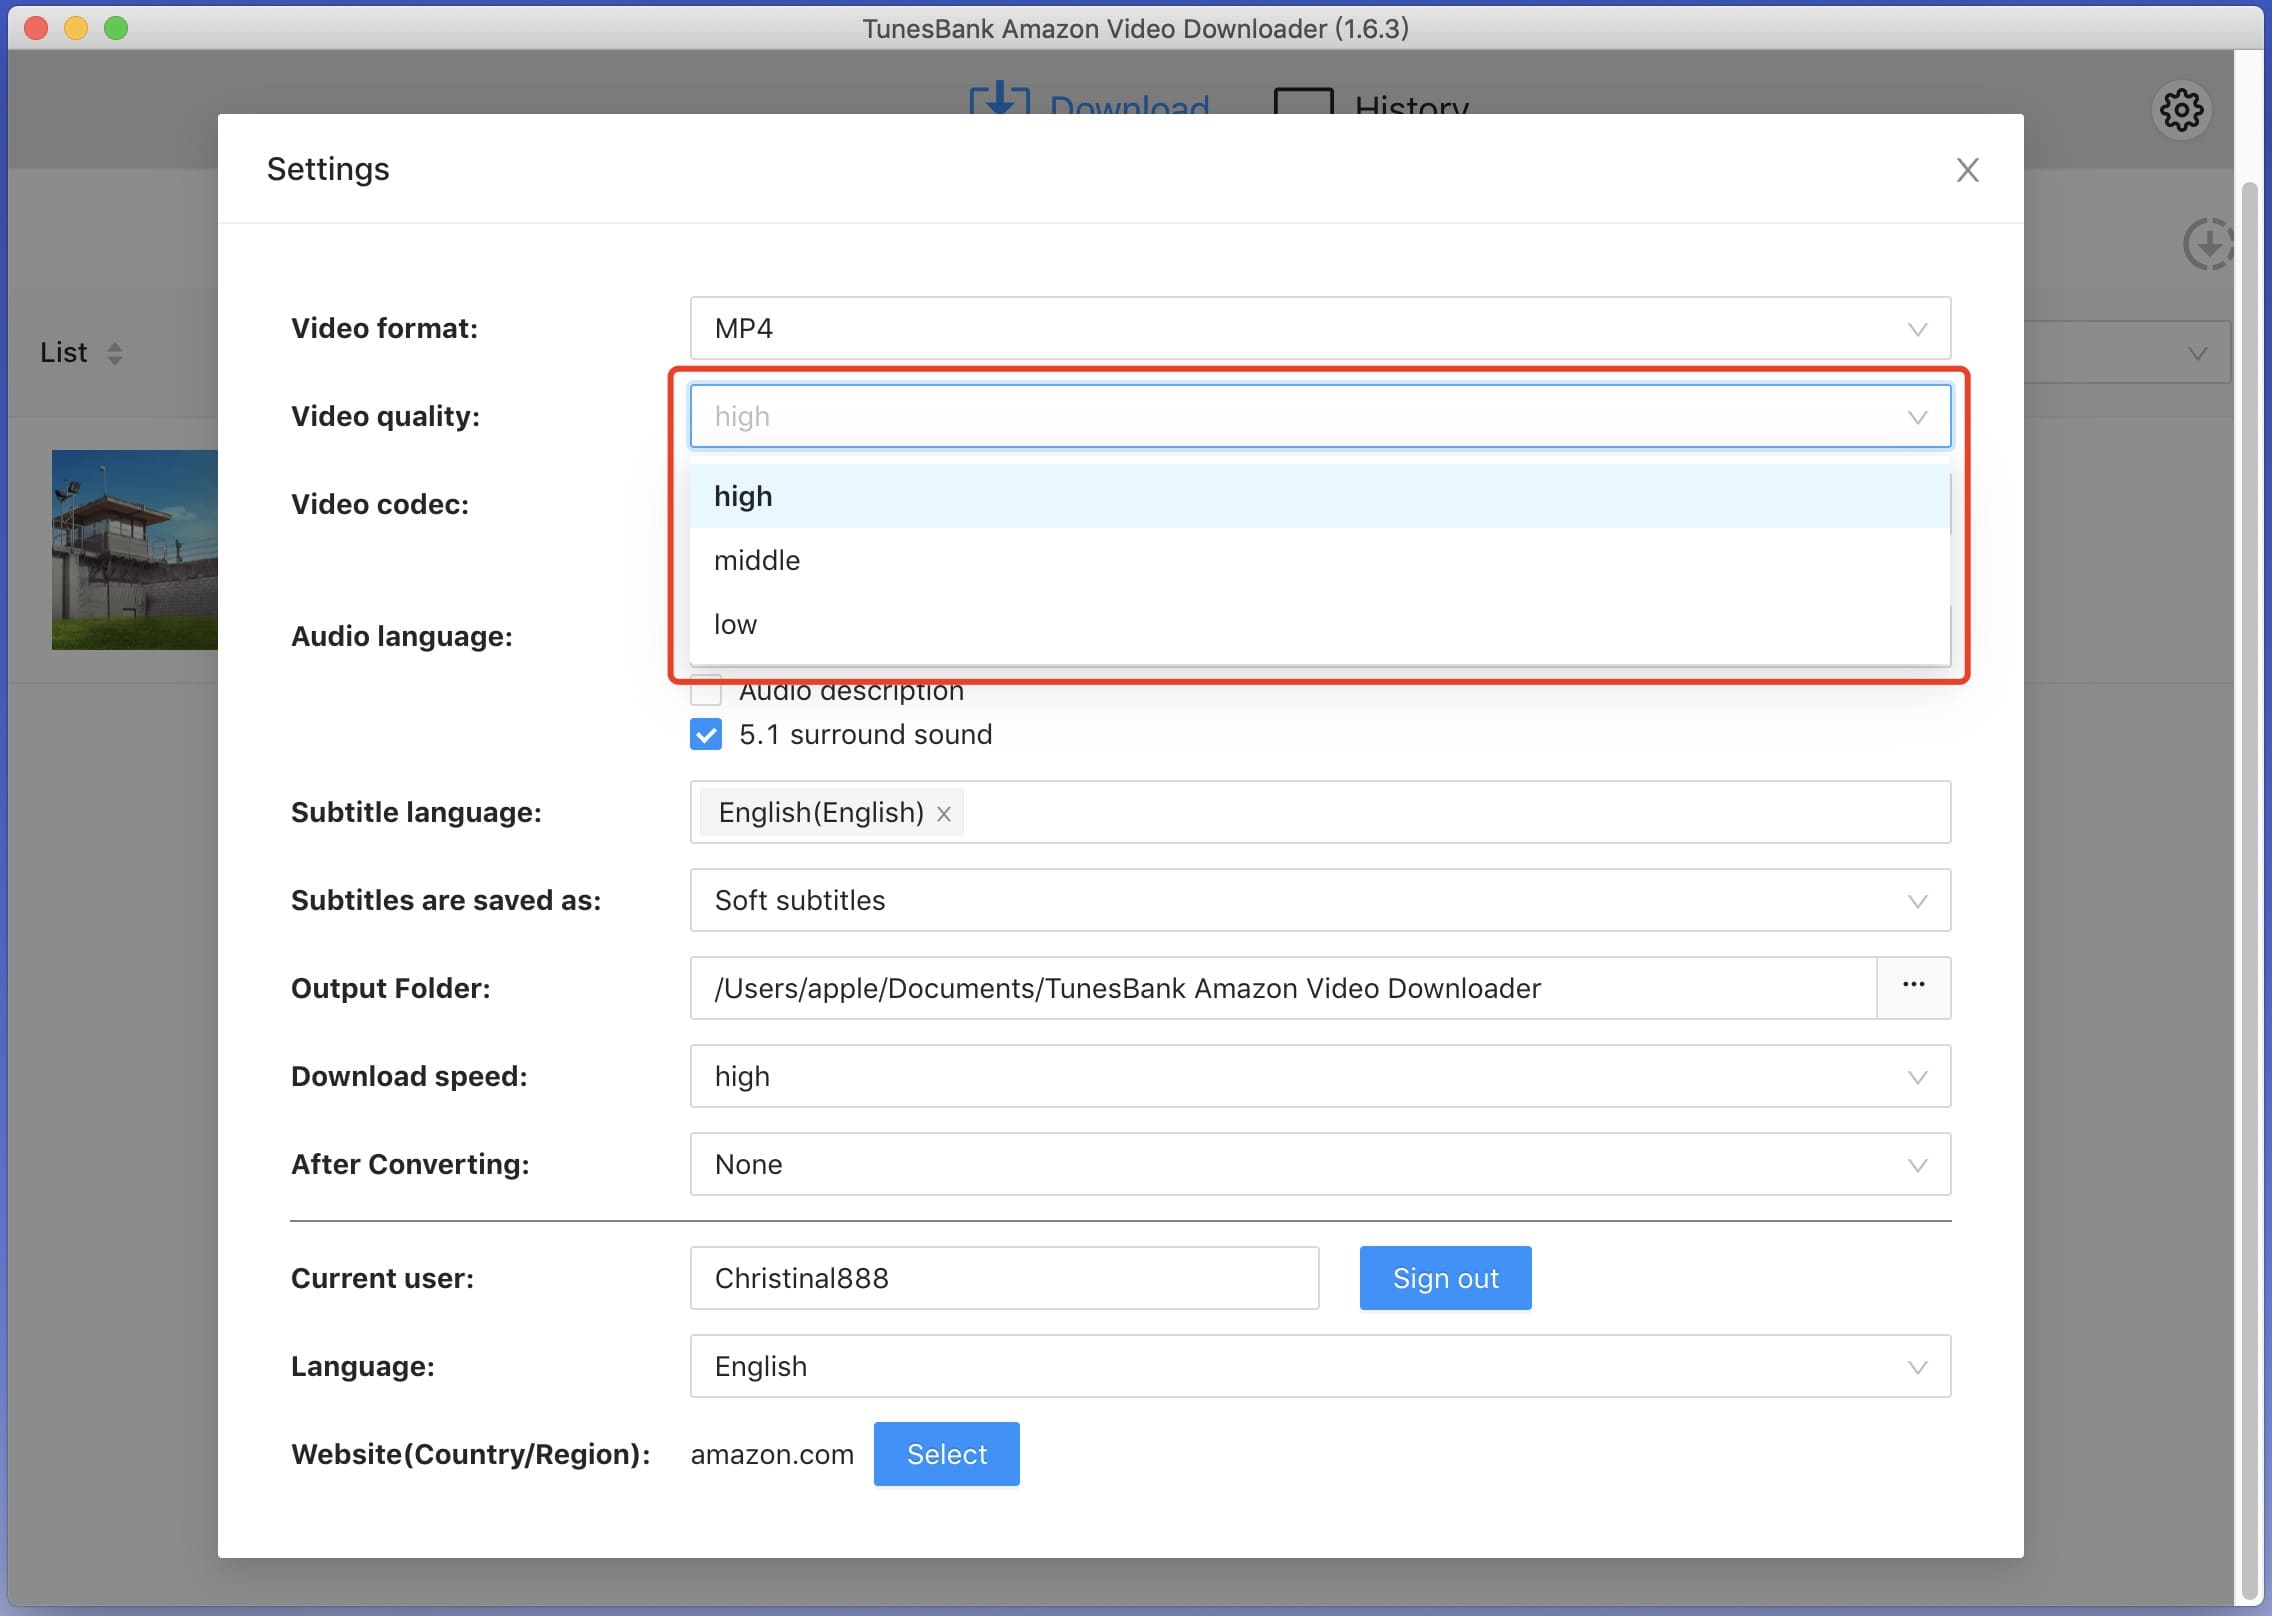Open the Download speed dropdown

tap(1319, 1076)
